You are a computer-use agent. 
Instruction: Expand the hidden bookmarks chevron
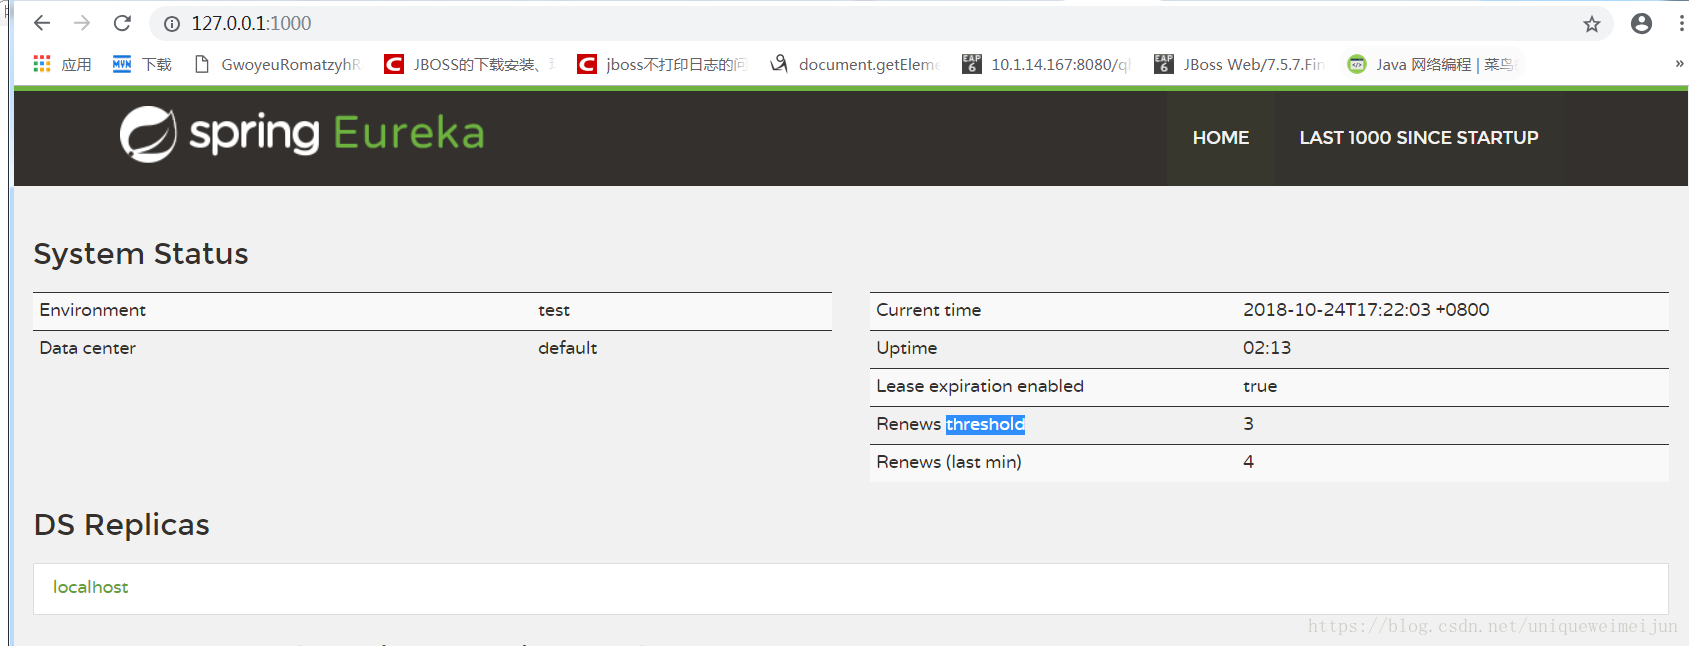tap(1679, 64)
